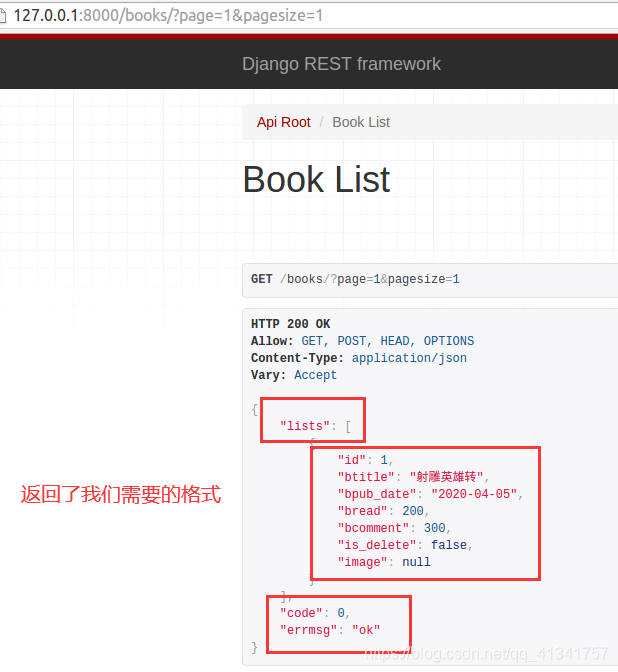Image resolution: width=618 pixels, height=672 pixels.
Task: Click the "errmsg": "ok" line
Action: (330, 630)
